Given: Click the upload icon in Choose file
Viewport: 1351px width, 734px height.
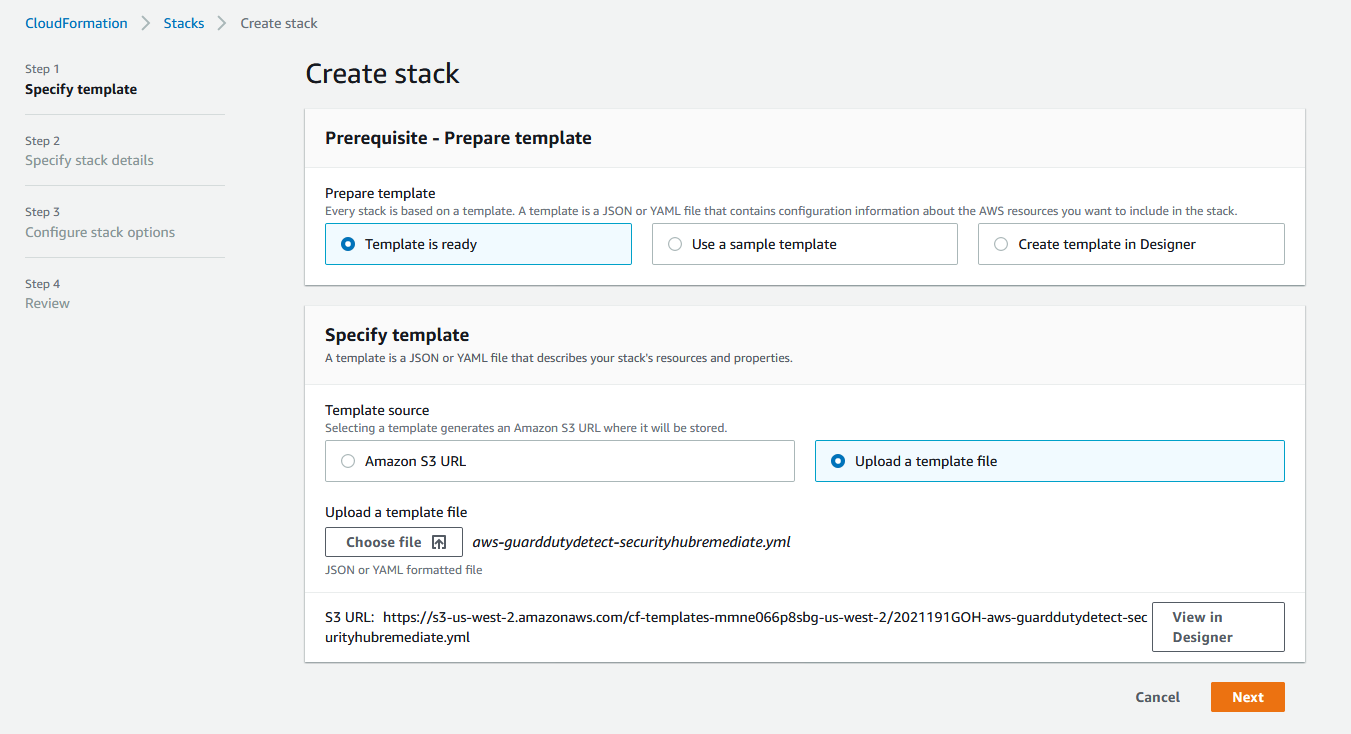Looking at the screenshot, I should pos(439,542).
